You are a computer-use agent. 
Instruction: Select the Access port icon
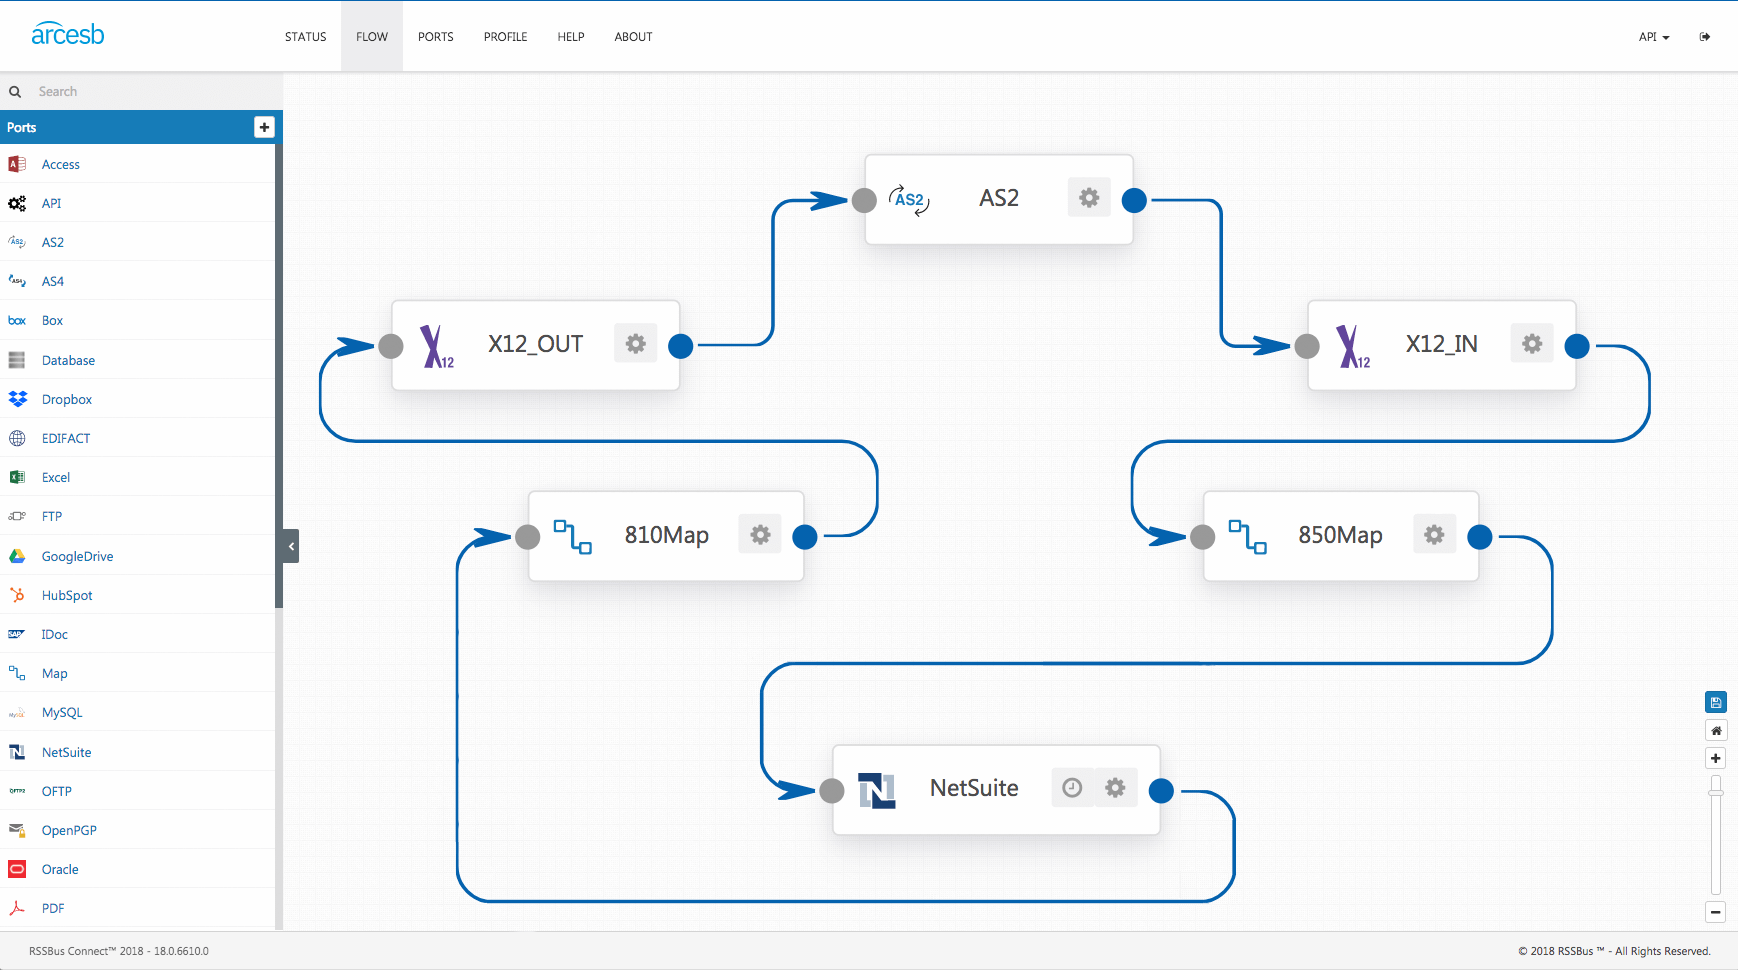[x=17, y=164]
